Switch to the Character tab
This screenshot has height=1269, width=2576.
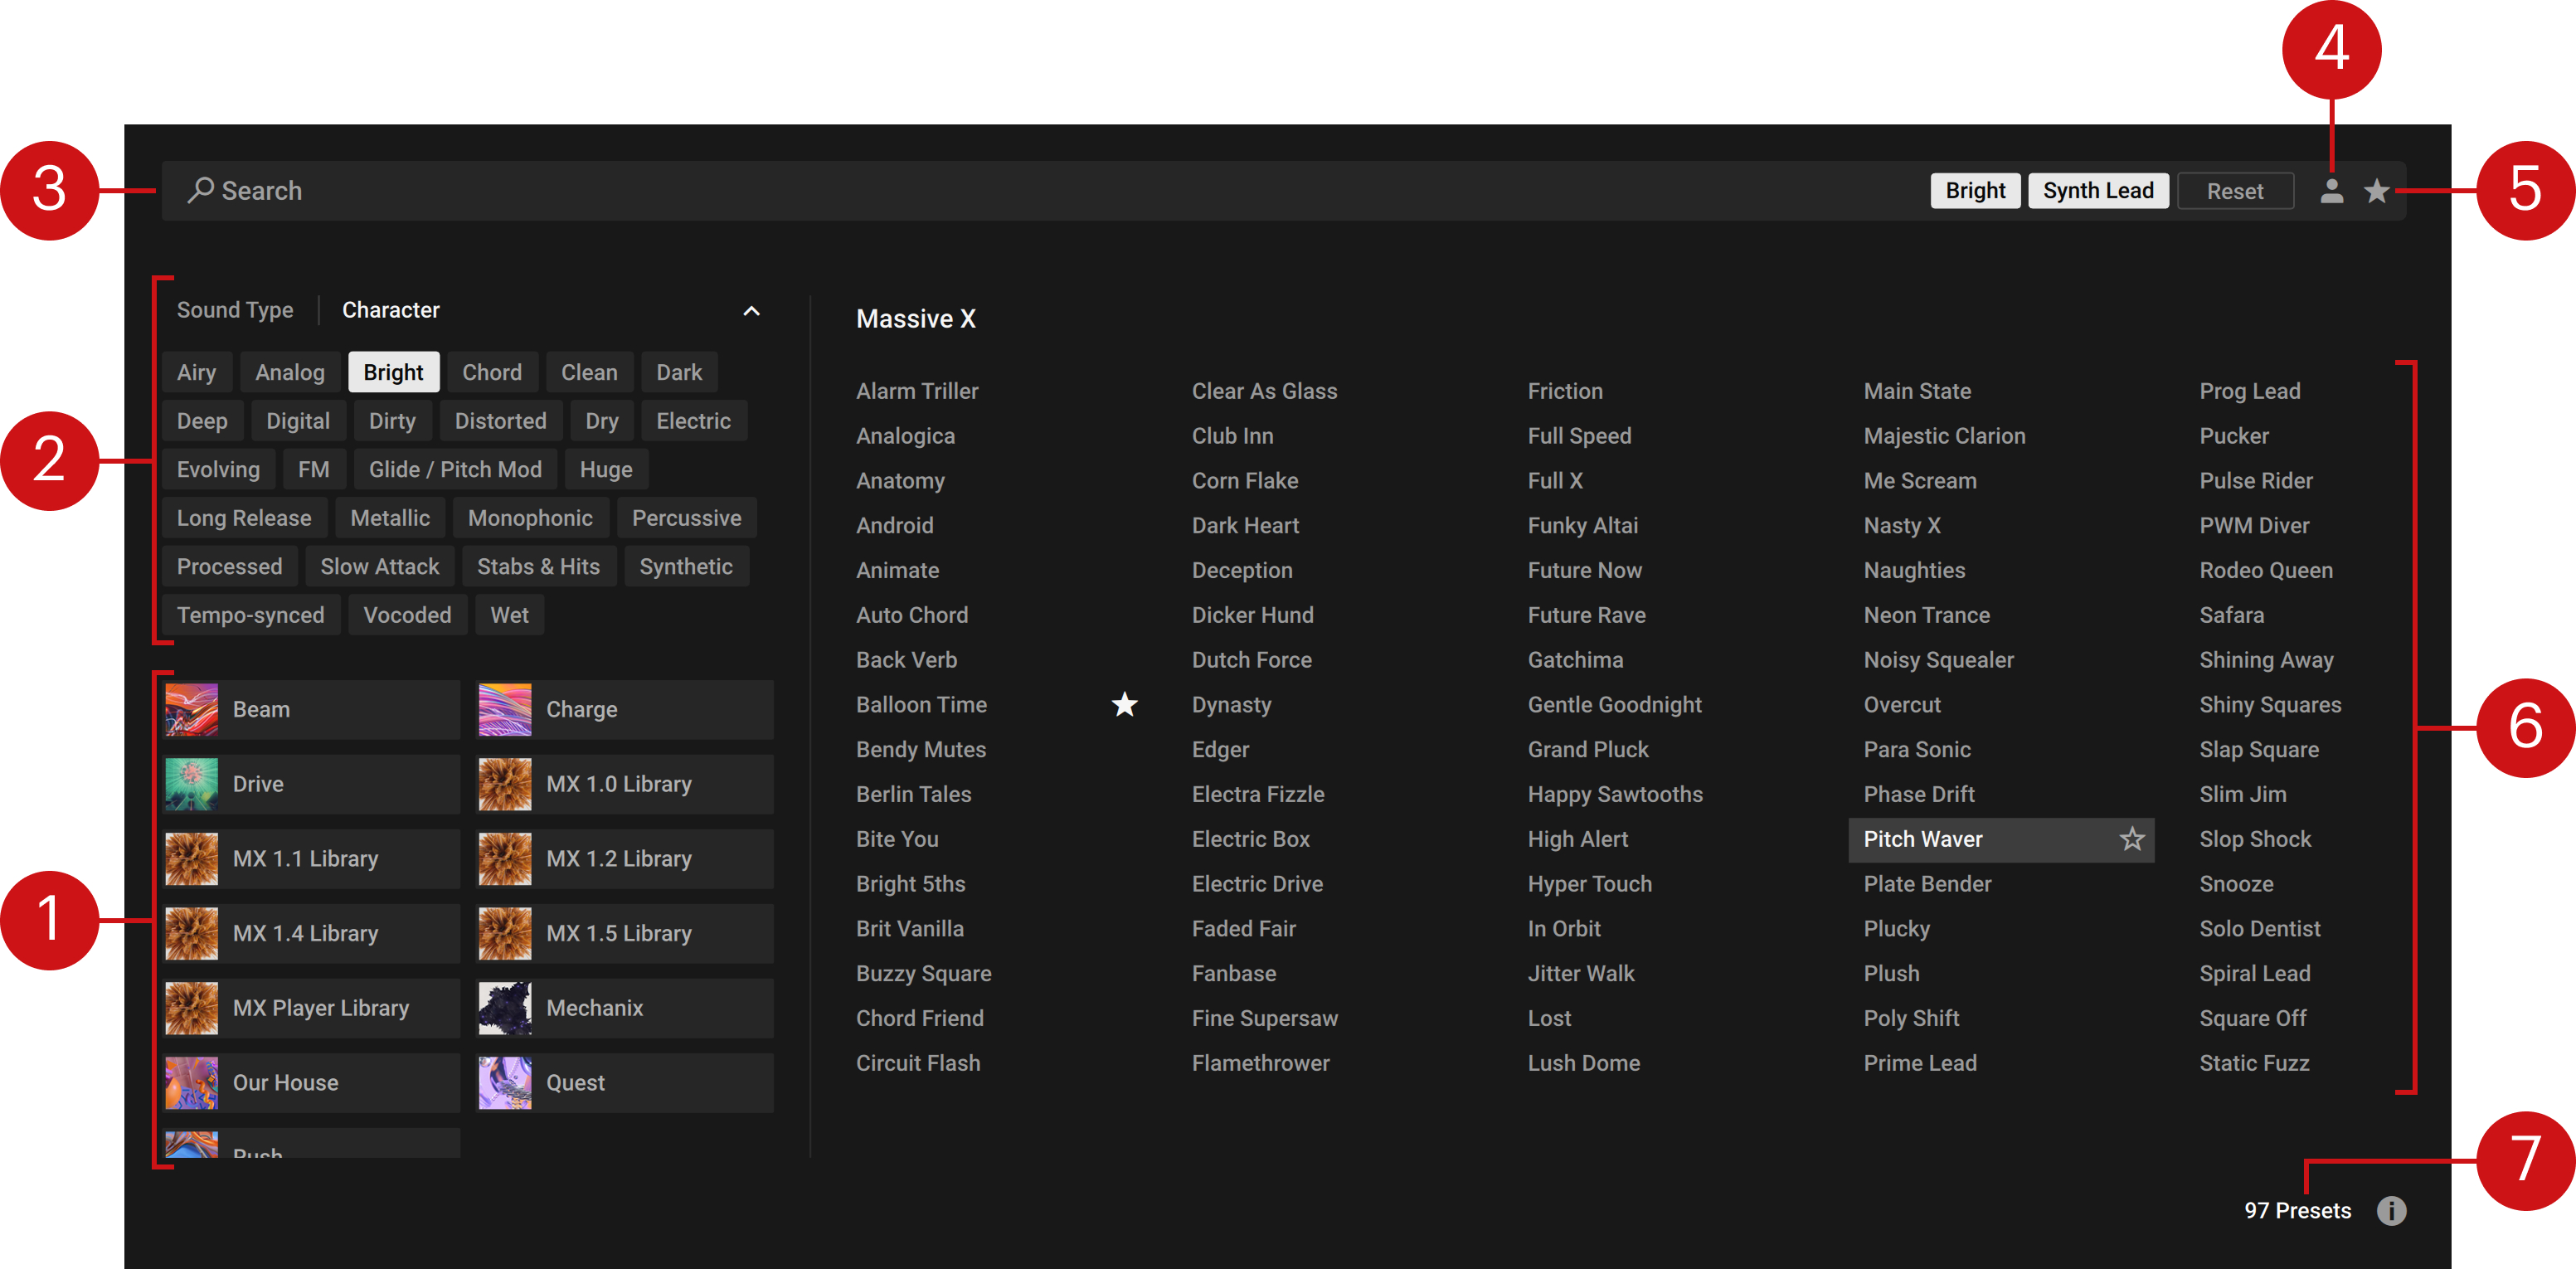[x=390, y=310]
